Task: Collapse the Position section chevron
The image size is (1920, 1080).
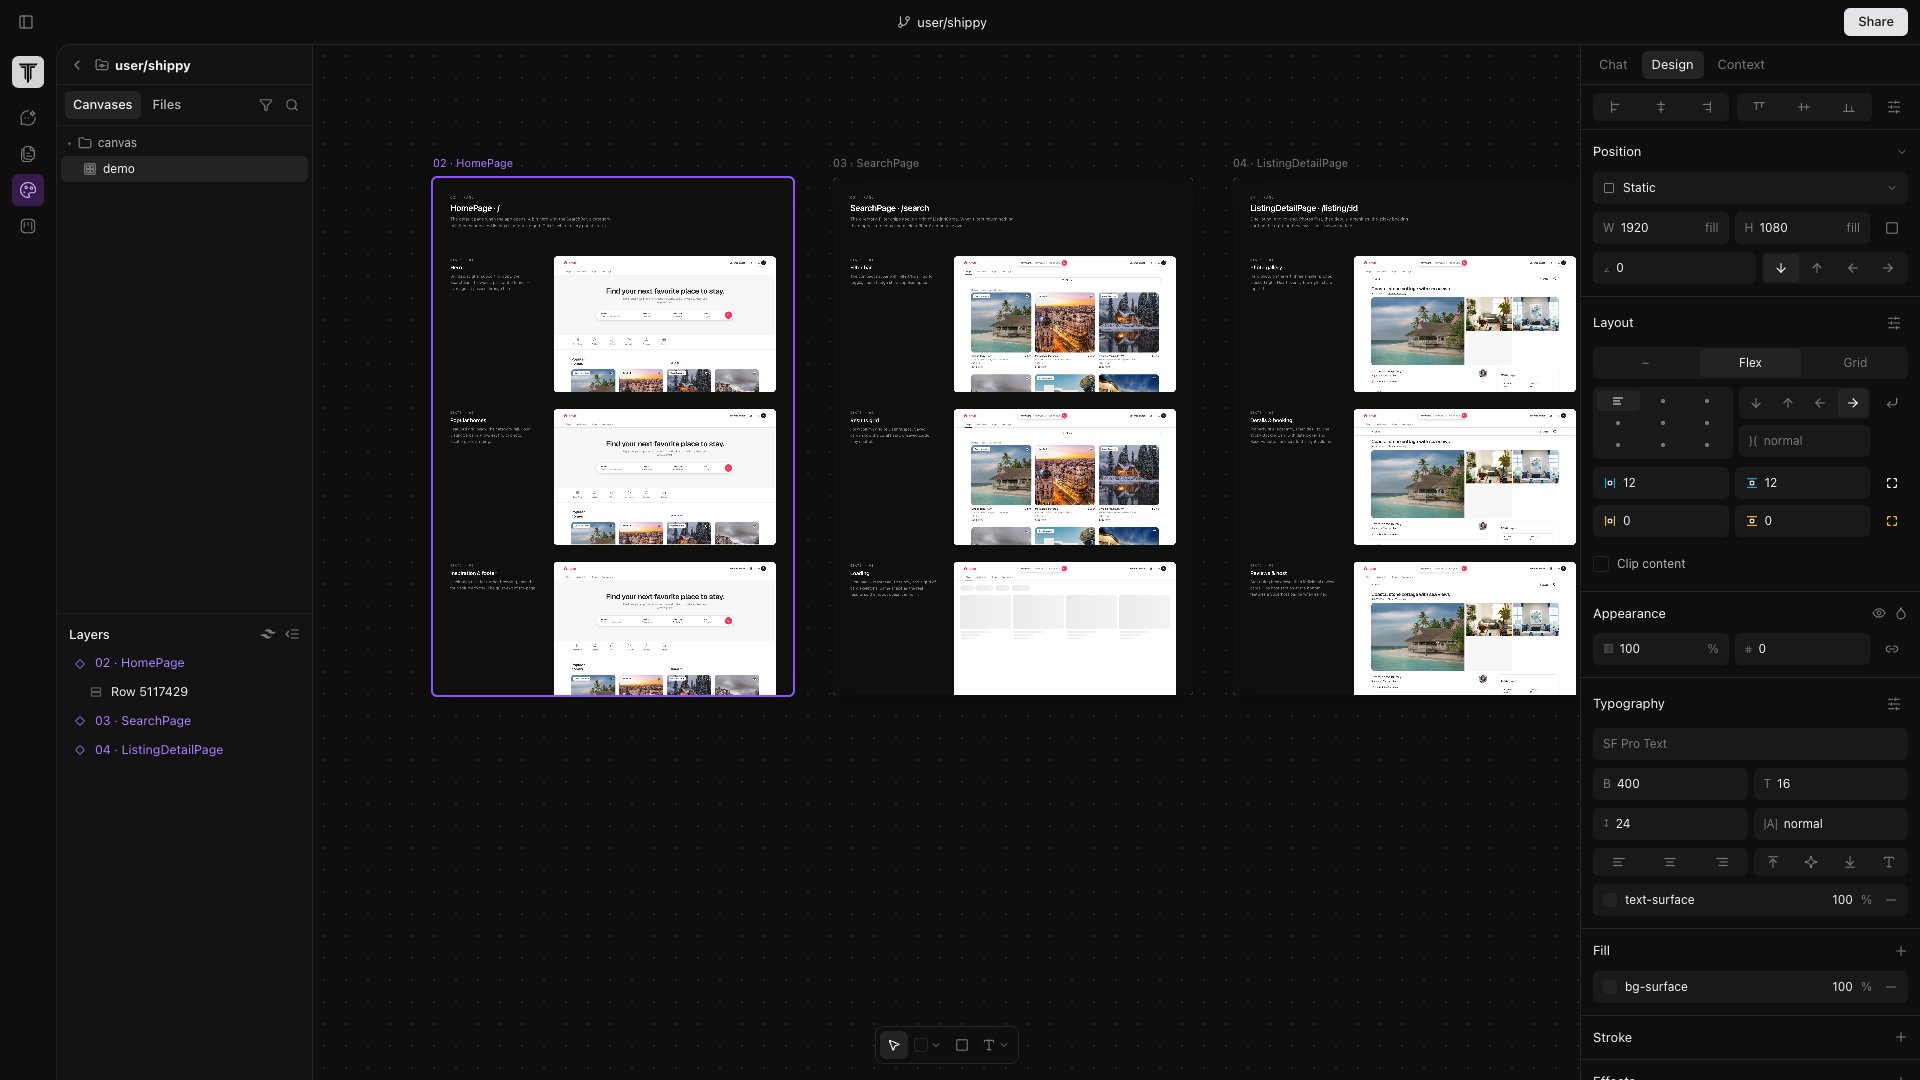Action: tap(1901, 152)
